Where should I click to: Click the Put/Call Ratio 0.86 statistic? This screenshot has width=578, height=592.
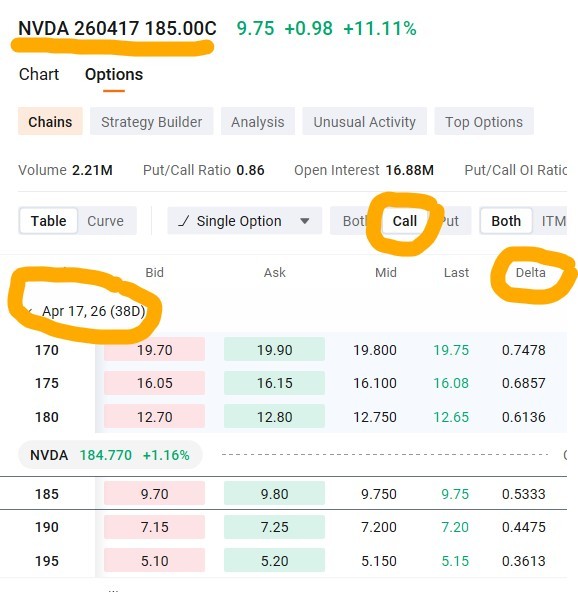coord(203,170)
